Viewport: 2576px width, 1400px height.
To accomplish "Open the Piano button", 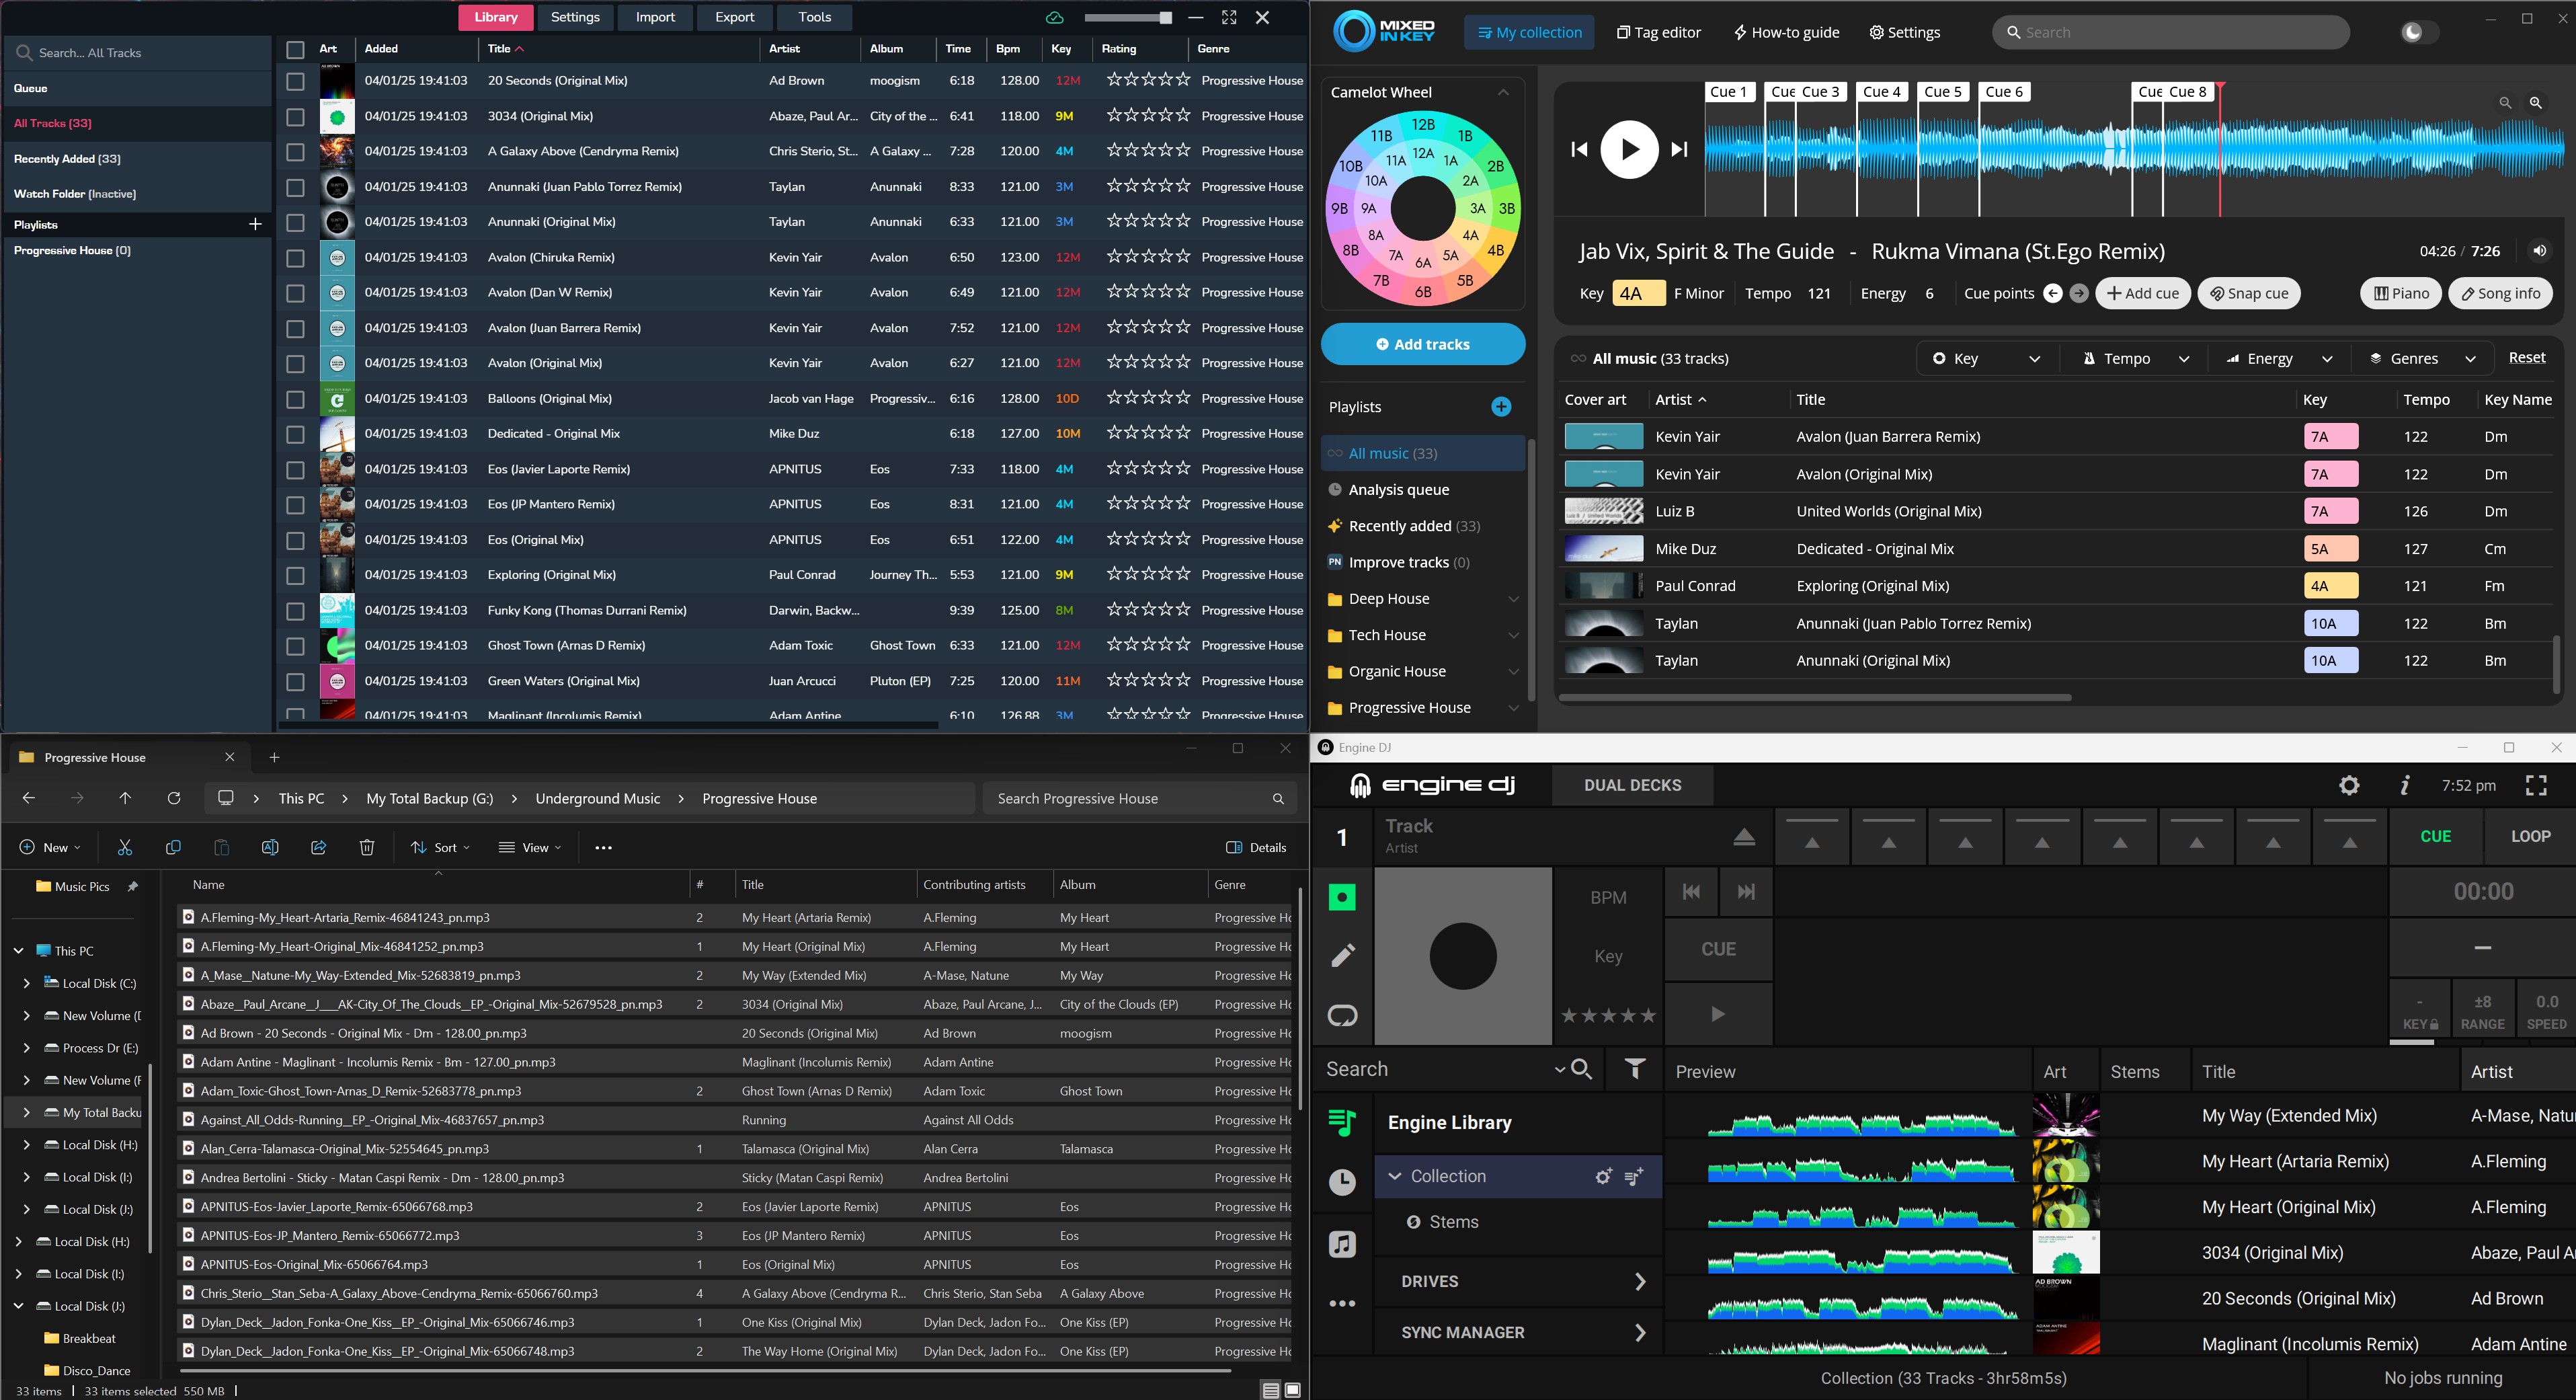I will coord(2400,293).
